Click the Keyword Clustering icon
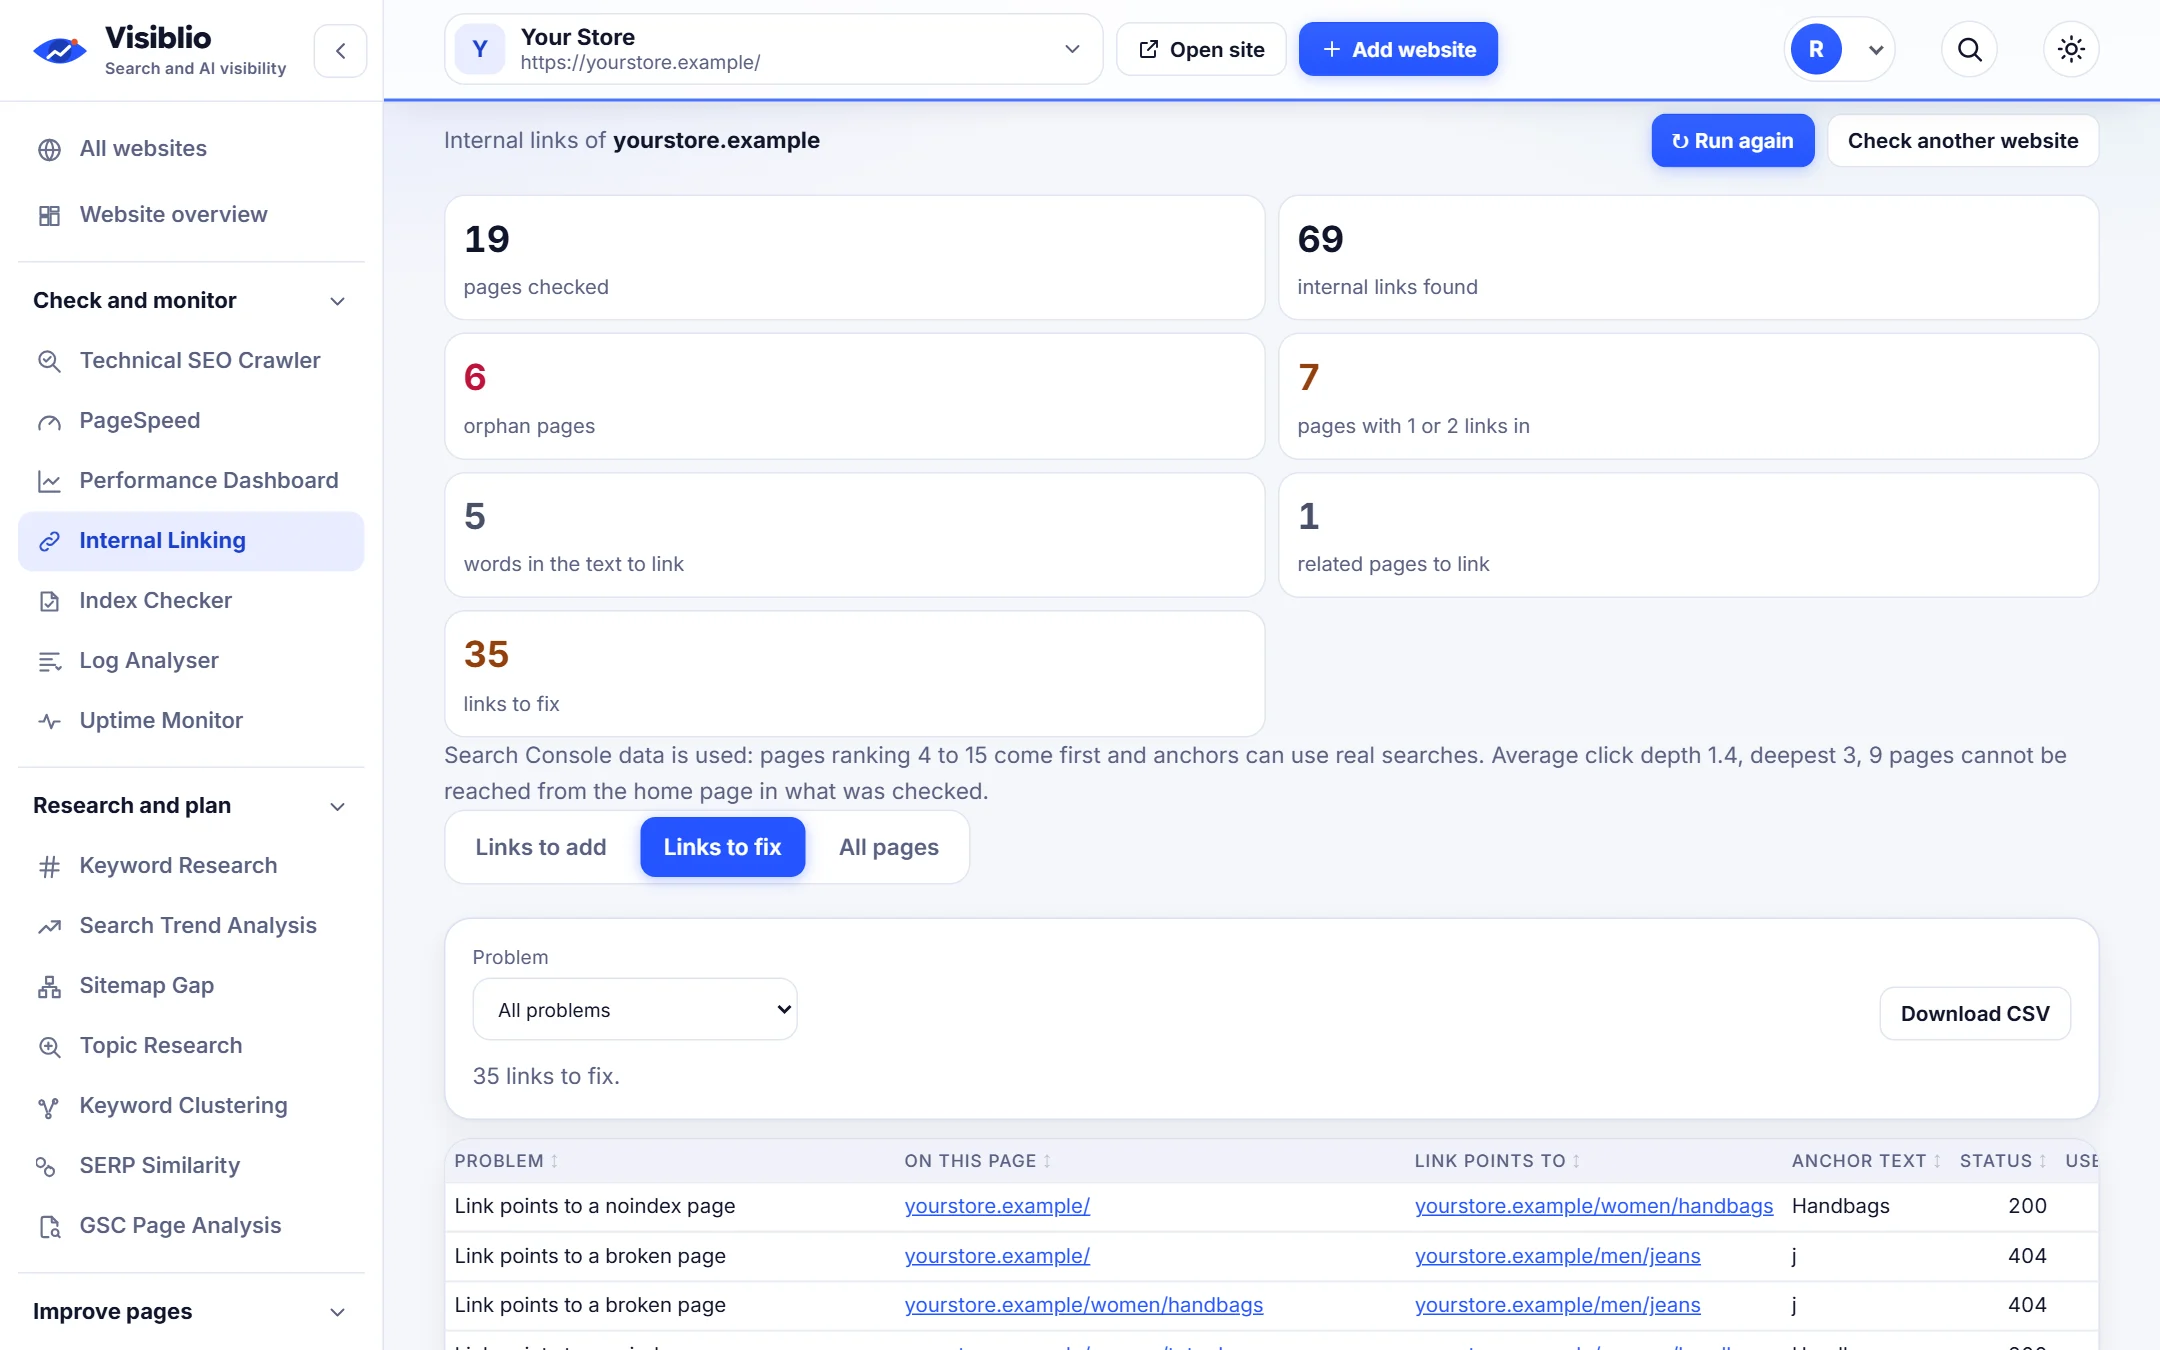This screenshot has height=1350, width=2160. tap(49, 1106)
